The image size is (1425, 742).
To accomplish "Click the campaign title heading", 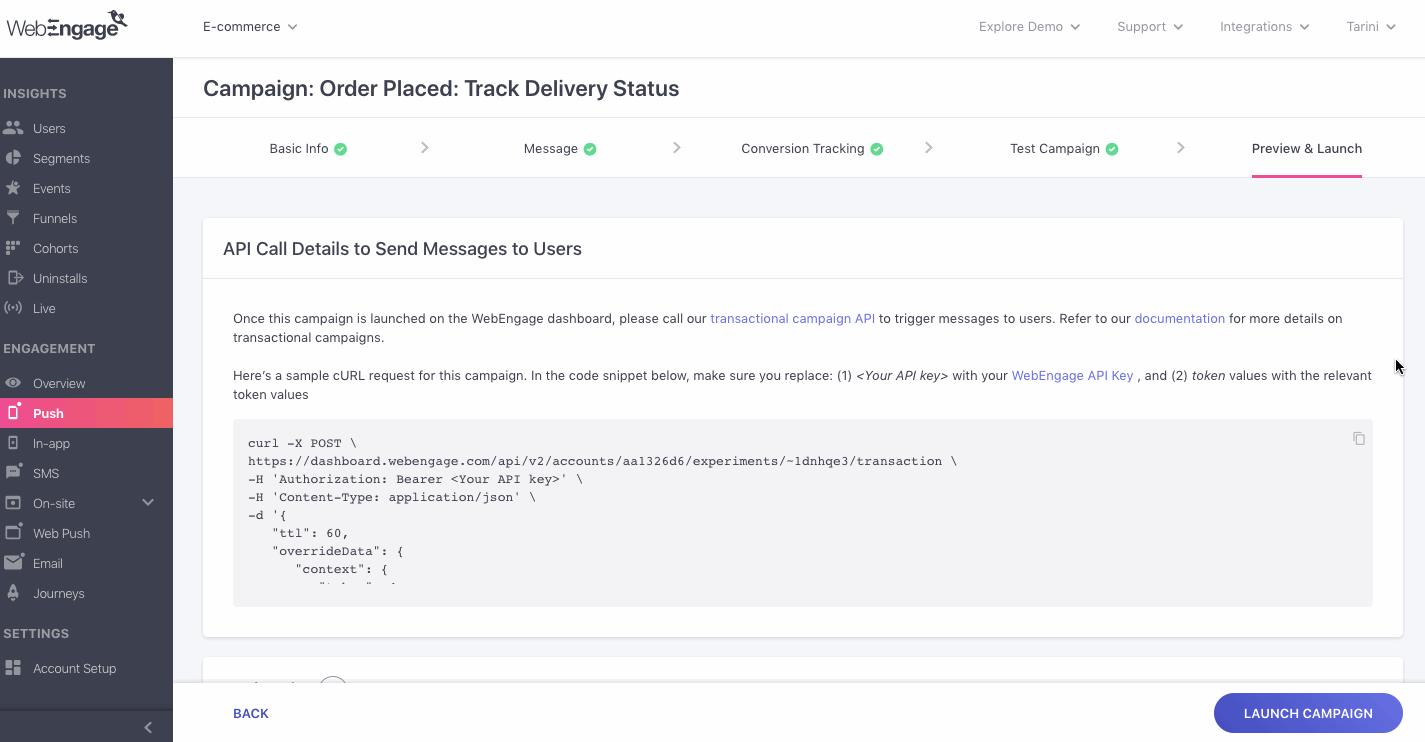I will 441,88.
